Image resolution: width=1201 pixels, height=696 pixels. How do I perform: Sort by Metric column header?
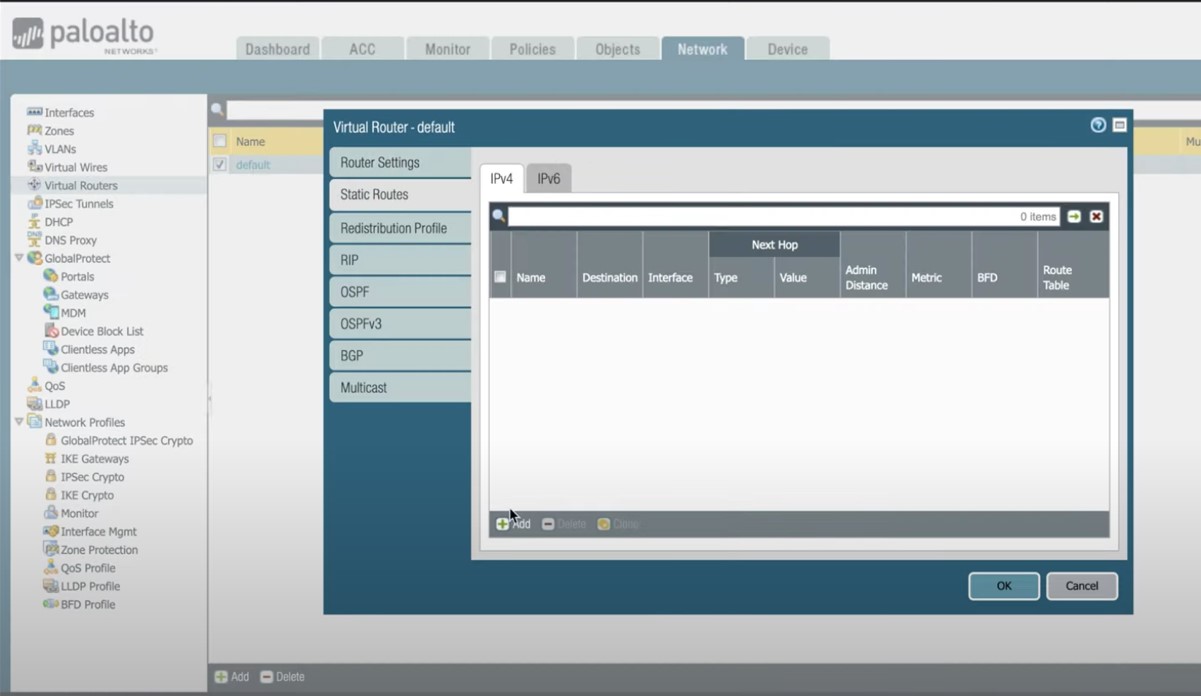pyautogui.click(x=939, y=265)
